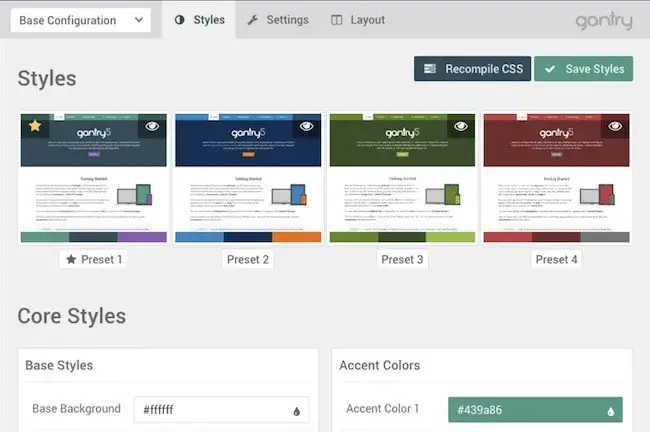The height and width of the screenshot is (432, 650).
Task: Click the Styles page heading
Action: pyautogui.click(x=47, y=78)
